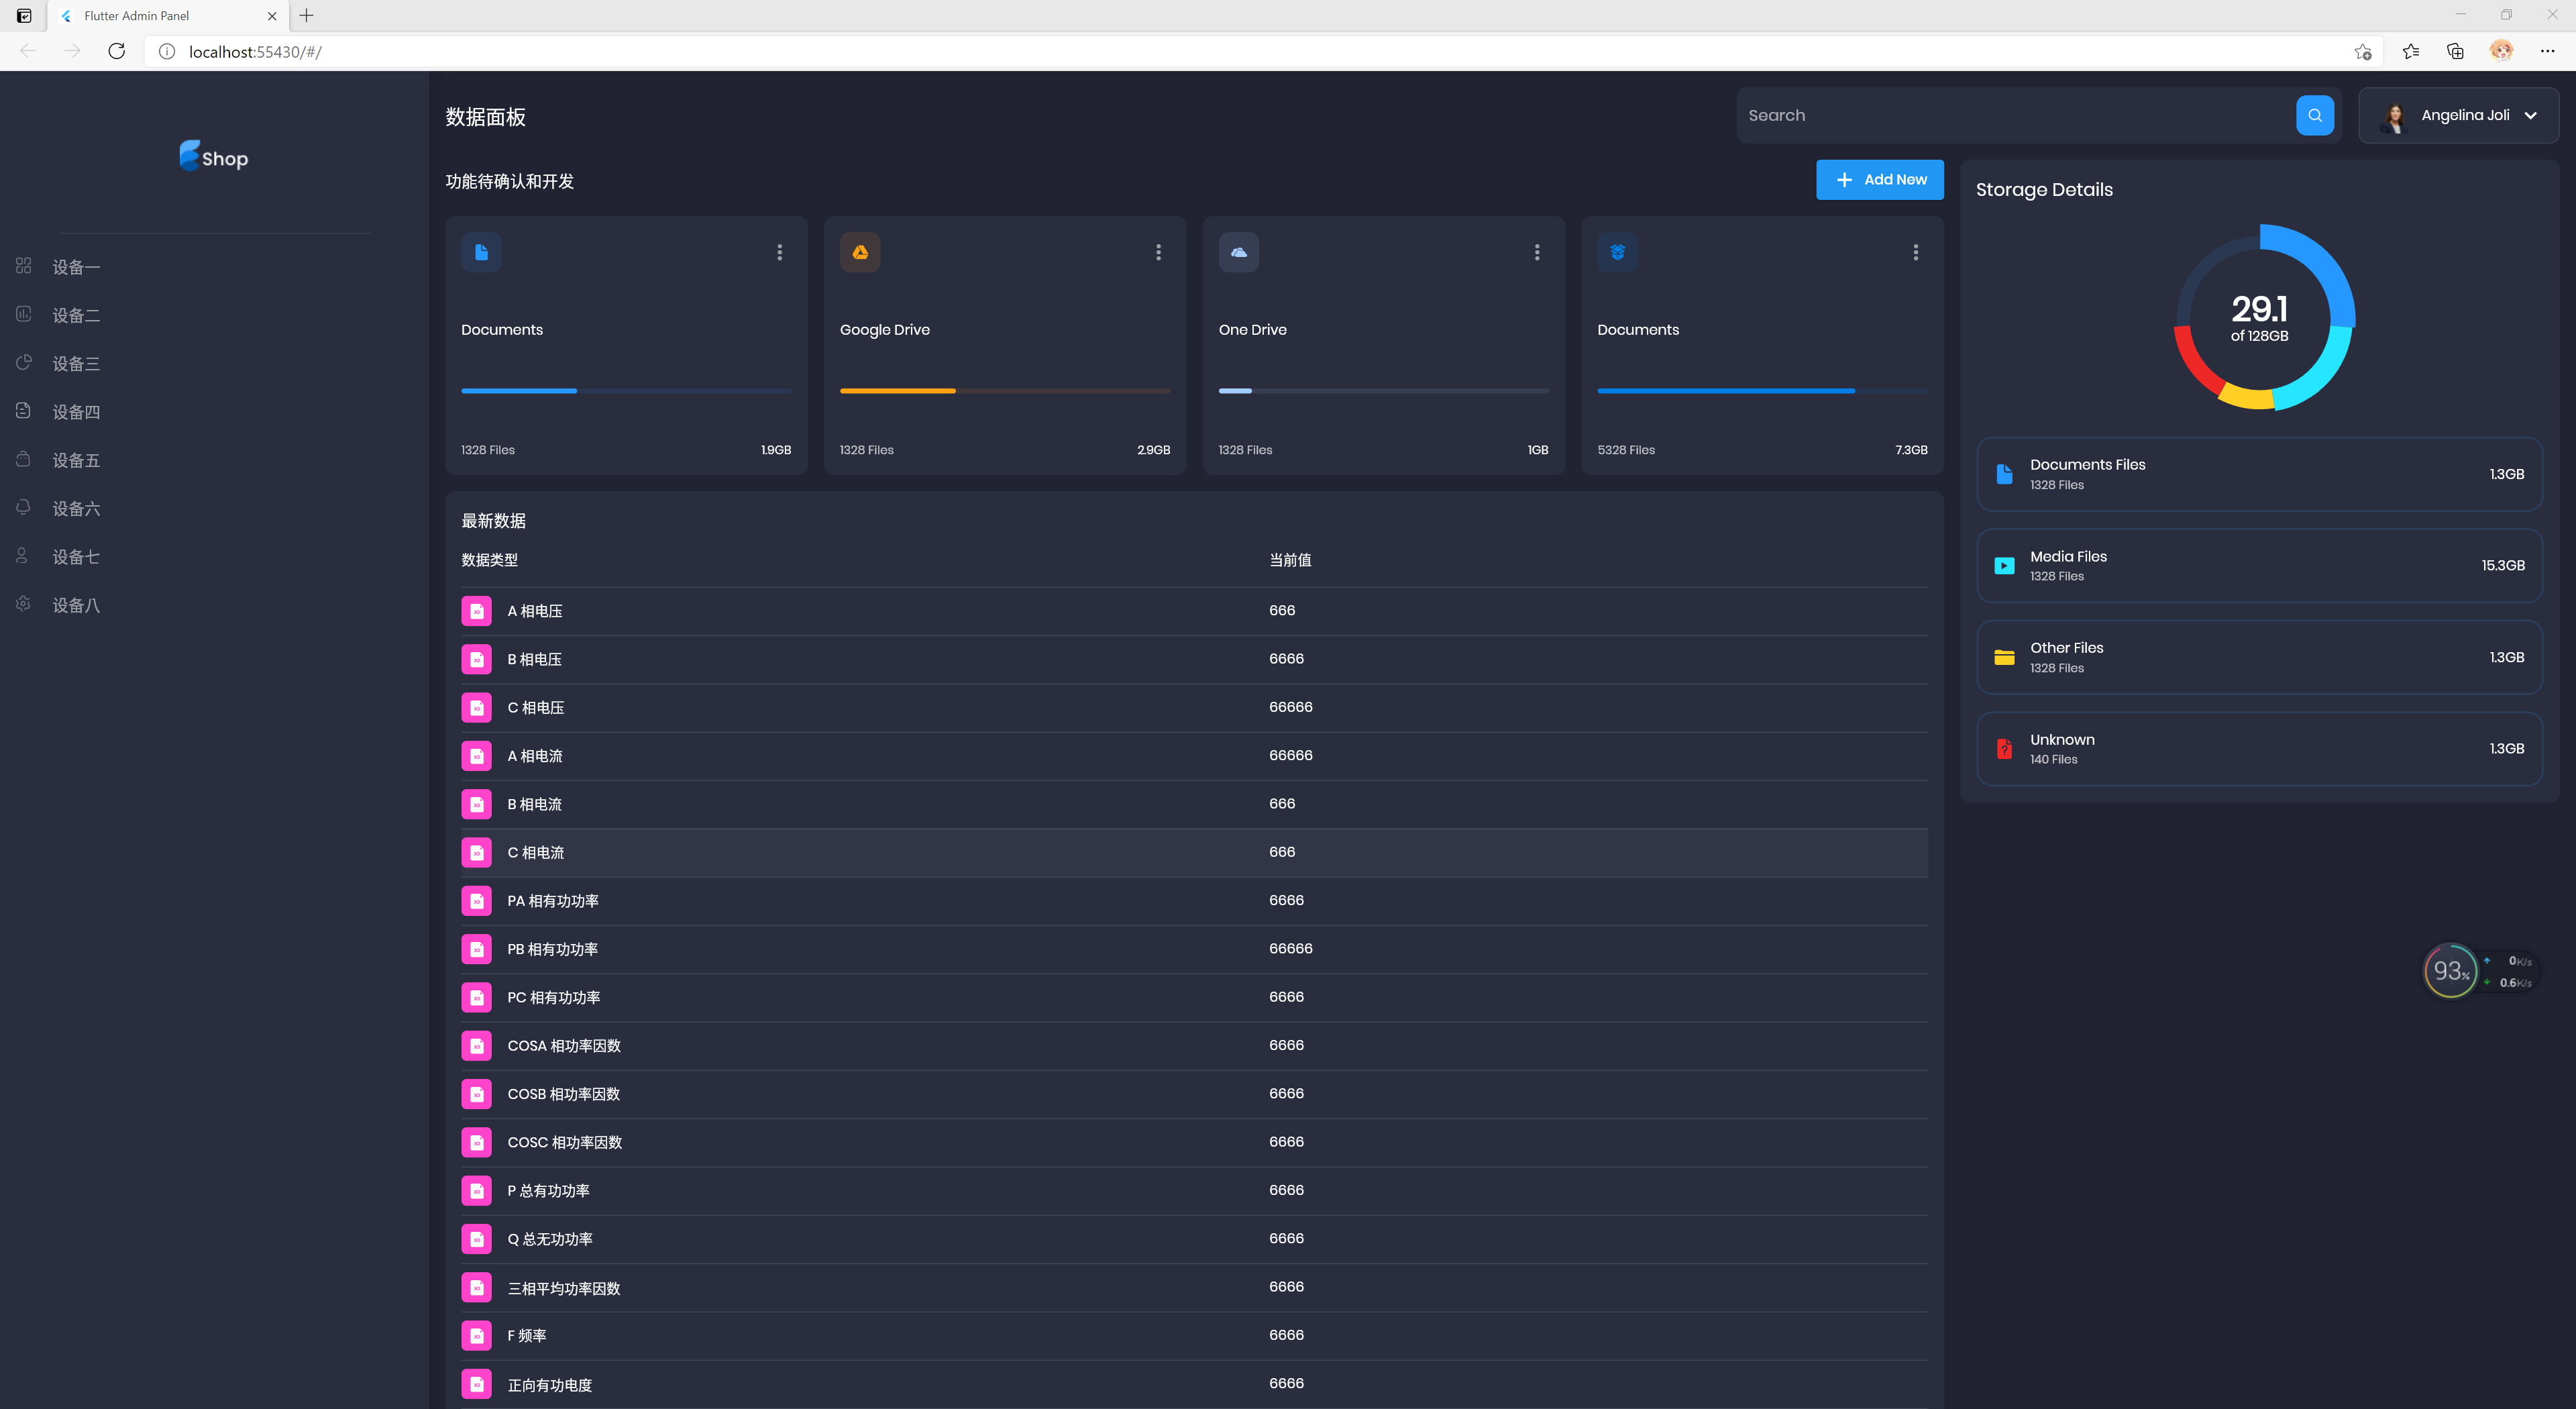
Task: Open Google Drive card's three-dot menu
Action: 1158,252
